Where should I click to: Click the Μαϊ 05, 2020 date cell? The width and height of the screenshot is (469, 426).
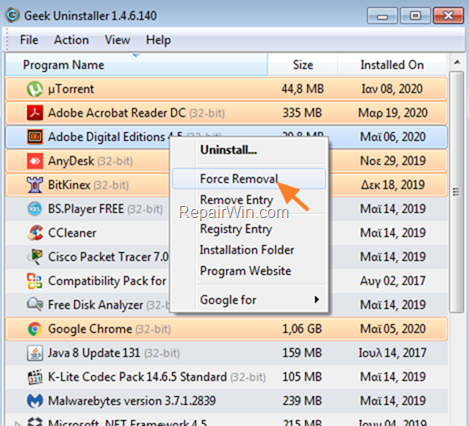[393, 329]
